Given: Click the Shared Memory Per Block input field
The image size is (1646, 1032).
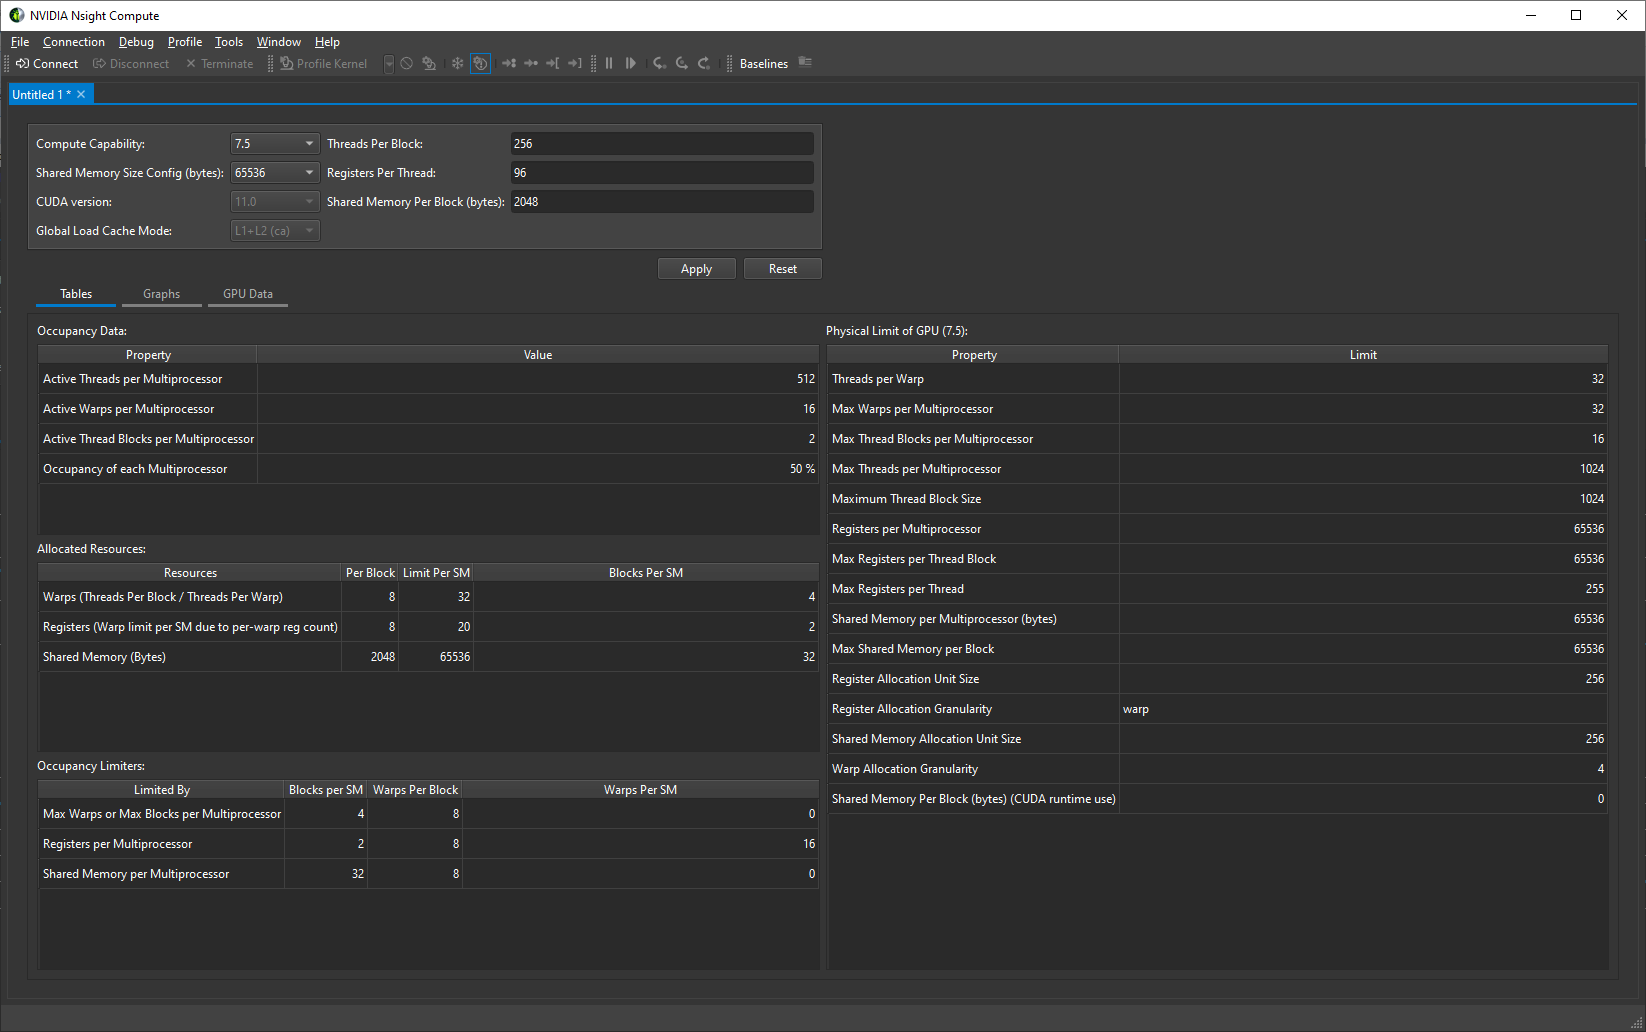Looking at the screenshot, I should click(x=662, y=202).
